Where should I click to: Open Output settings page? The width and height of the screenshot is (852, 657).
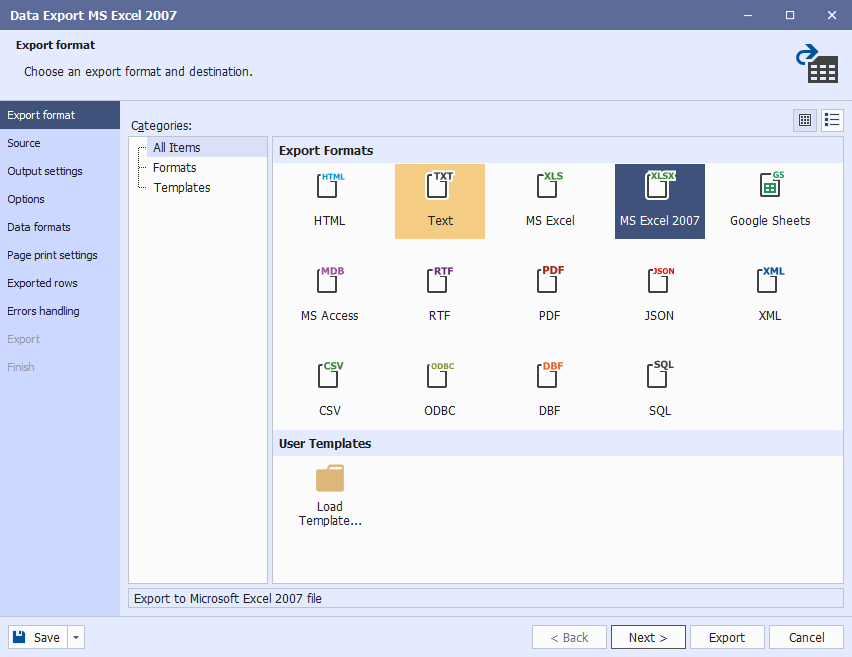60,171
